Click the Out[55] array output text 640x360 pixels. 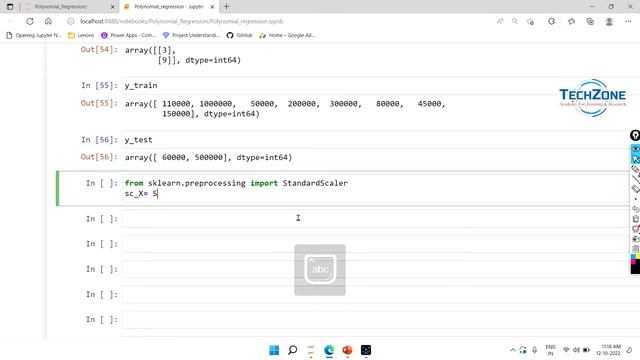285,109
